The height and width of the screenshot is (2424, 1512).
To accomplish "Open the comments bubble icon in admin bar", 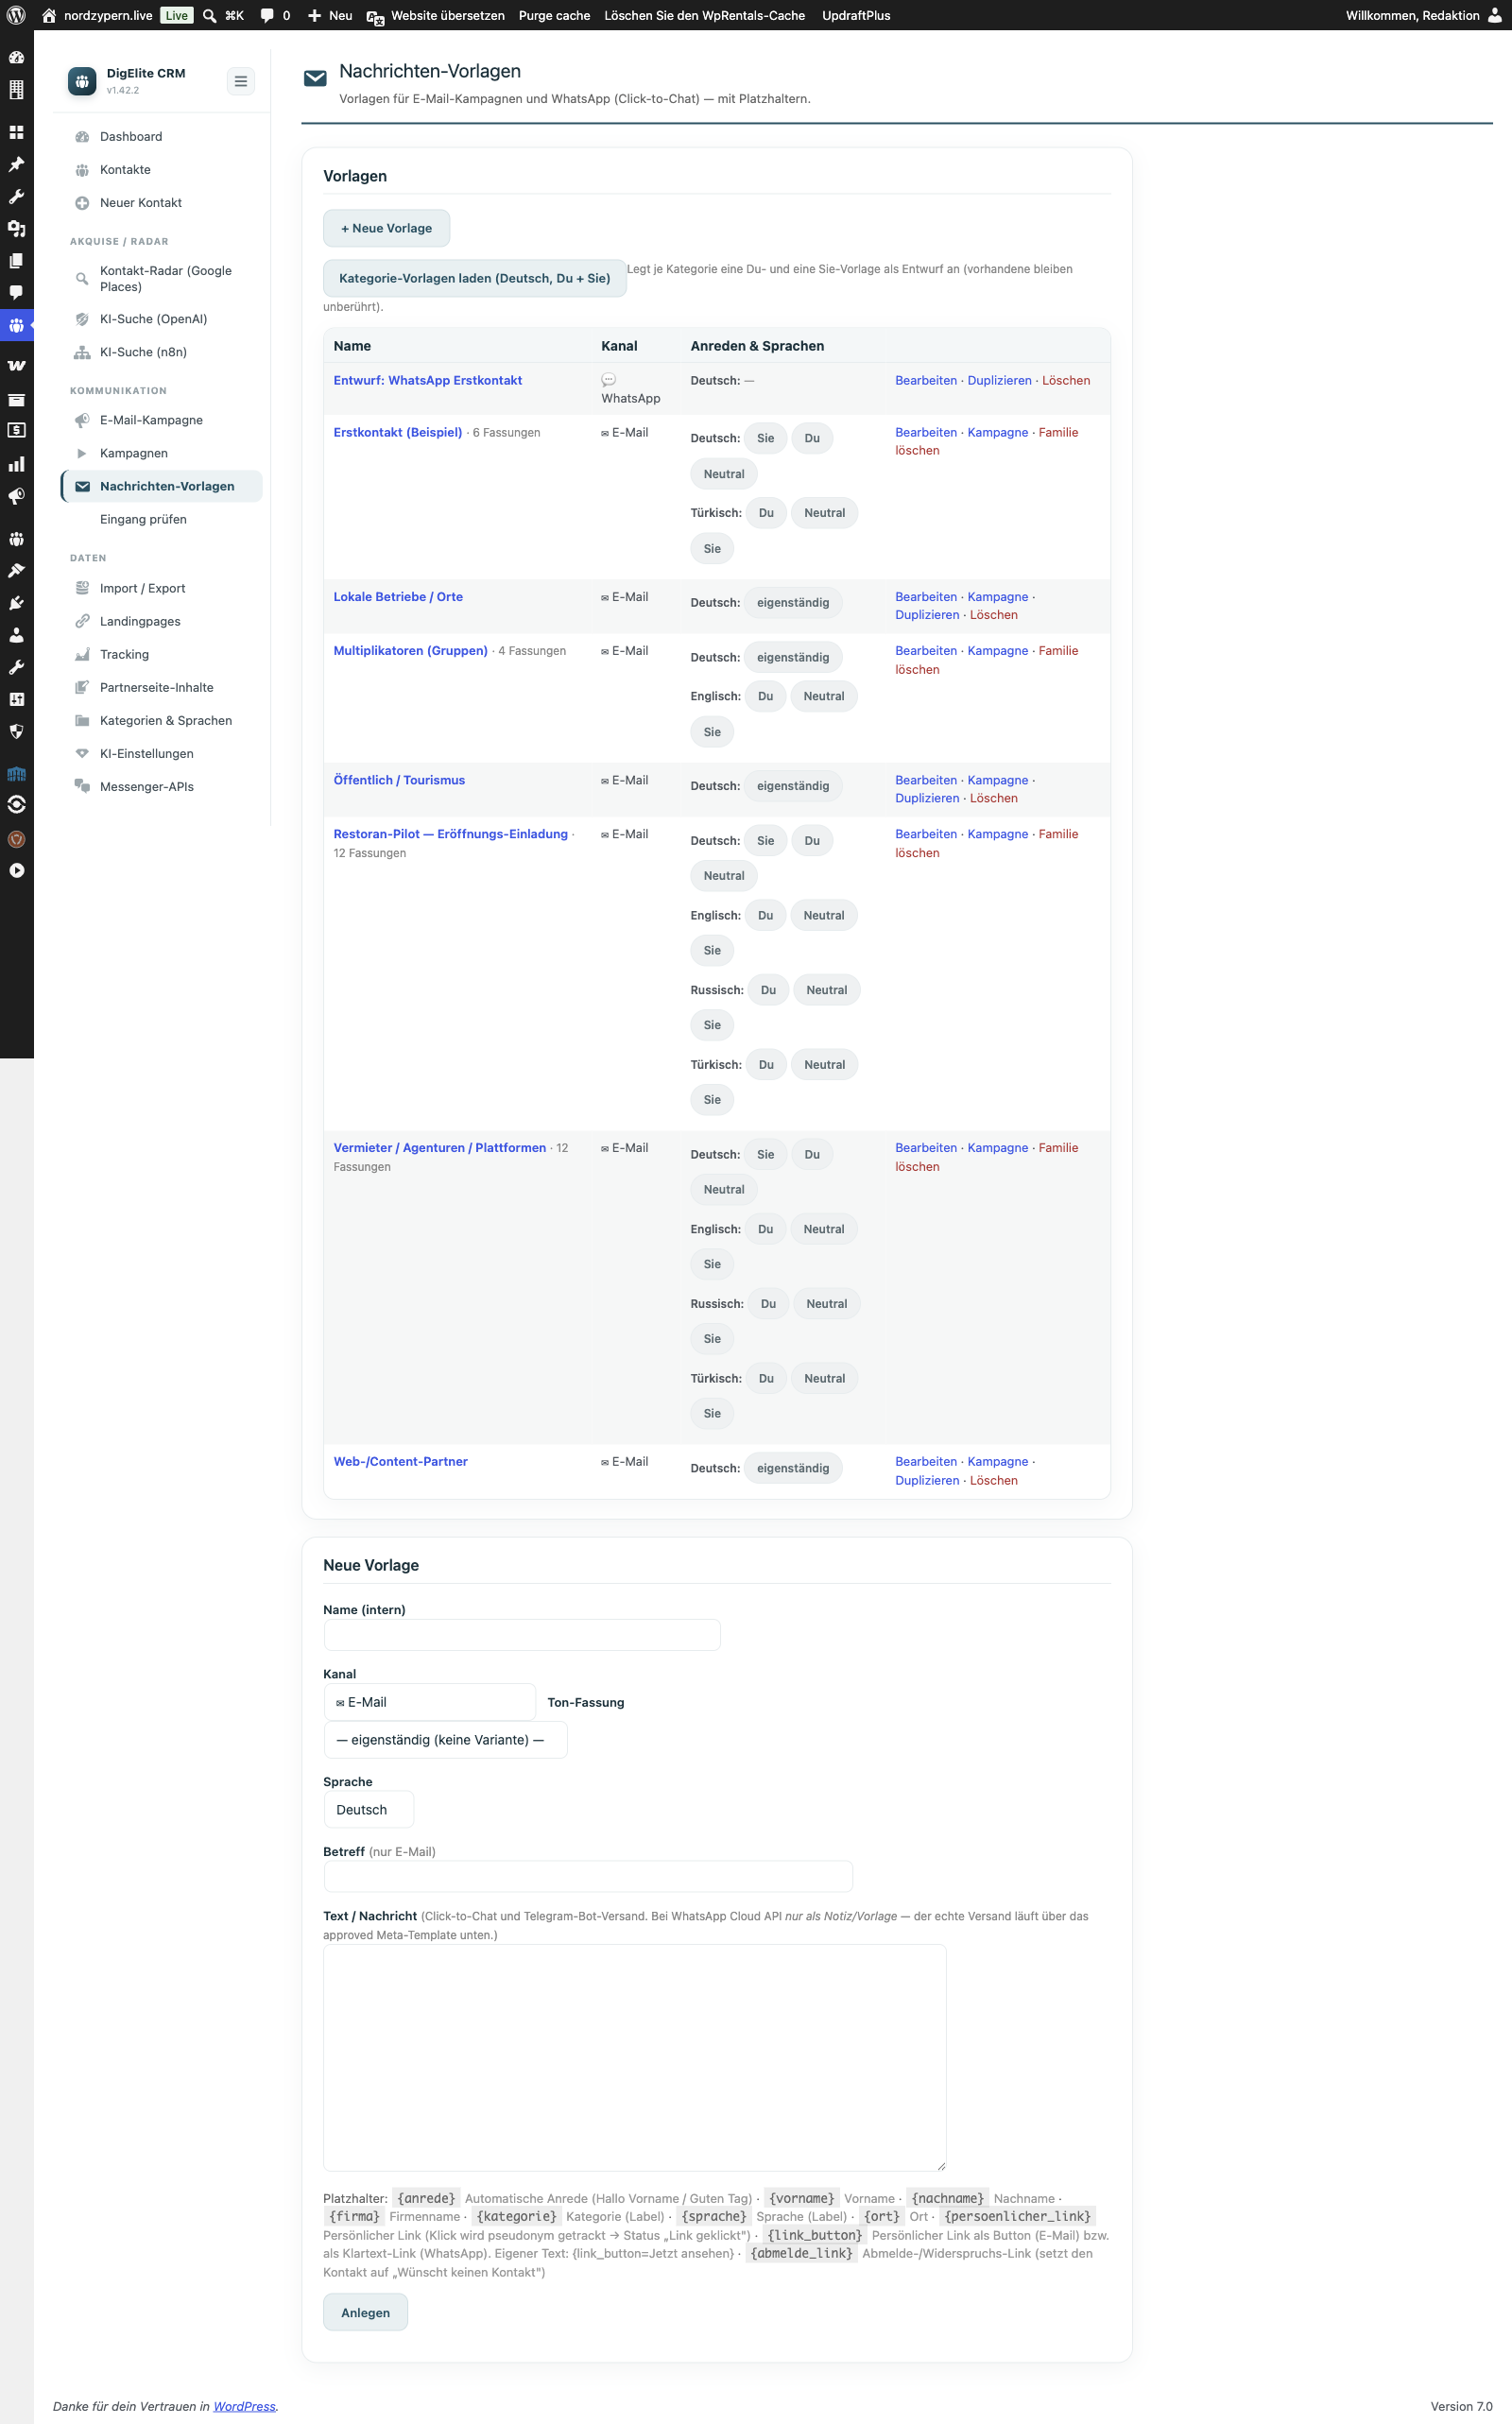I will point(267,15).
